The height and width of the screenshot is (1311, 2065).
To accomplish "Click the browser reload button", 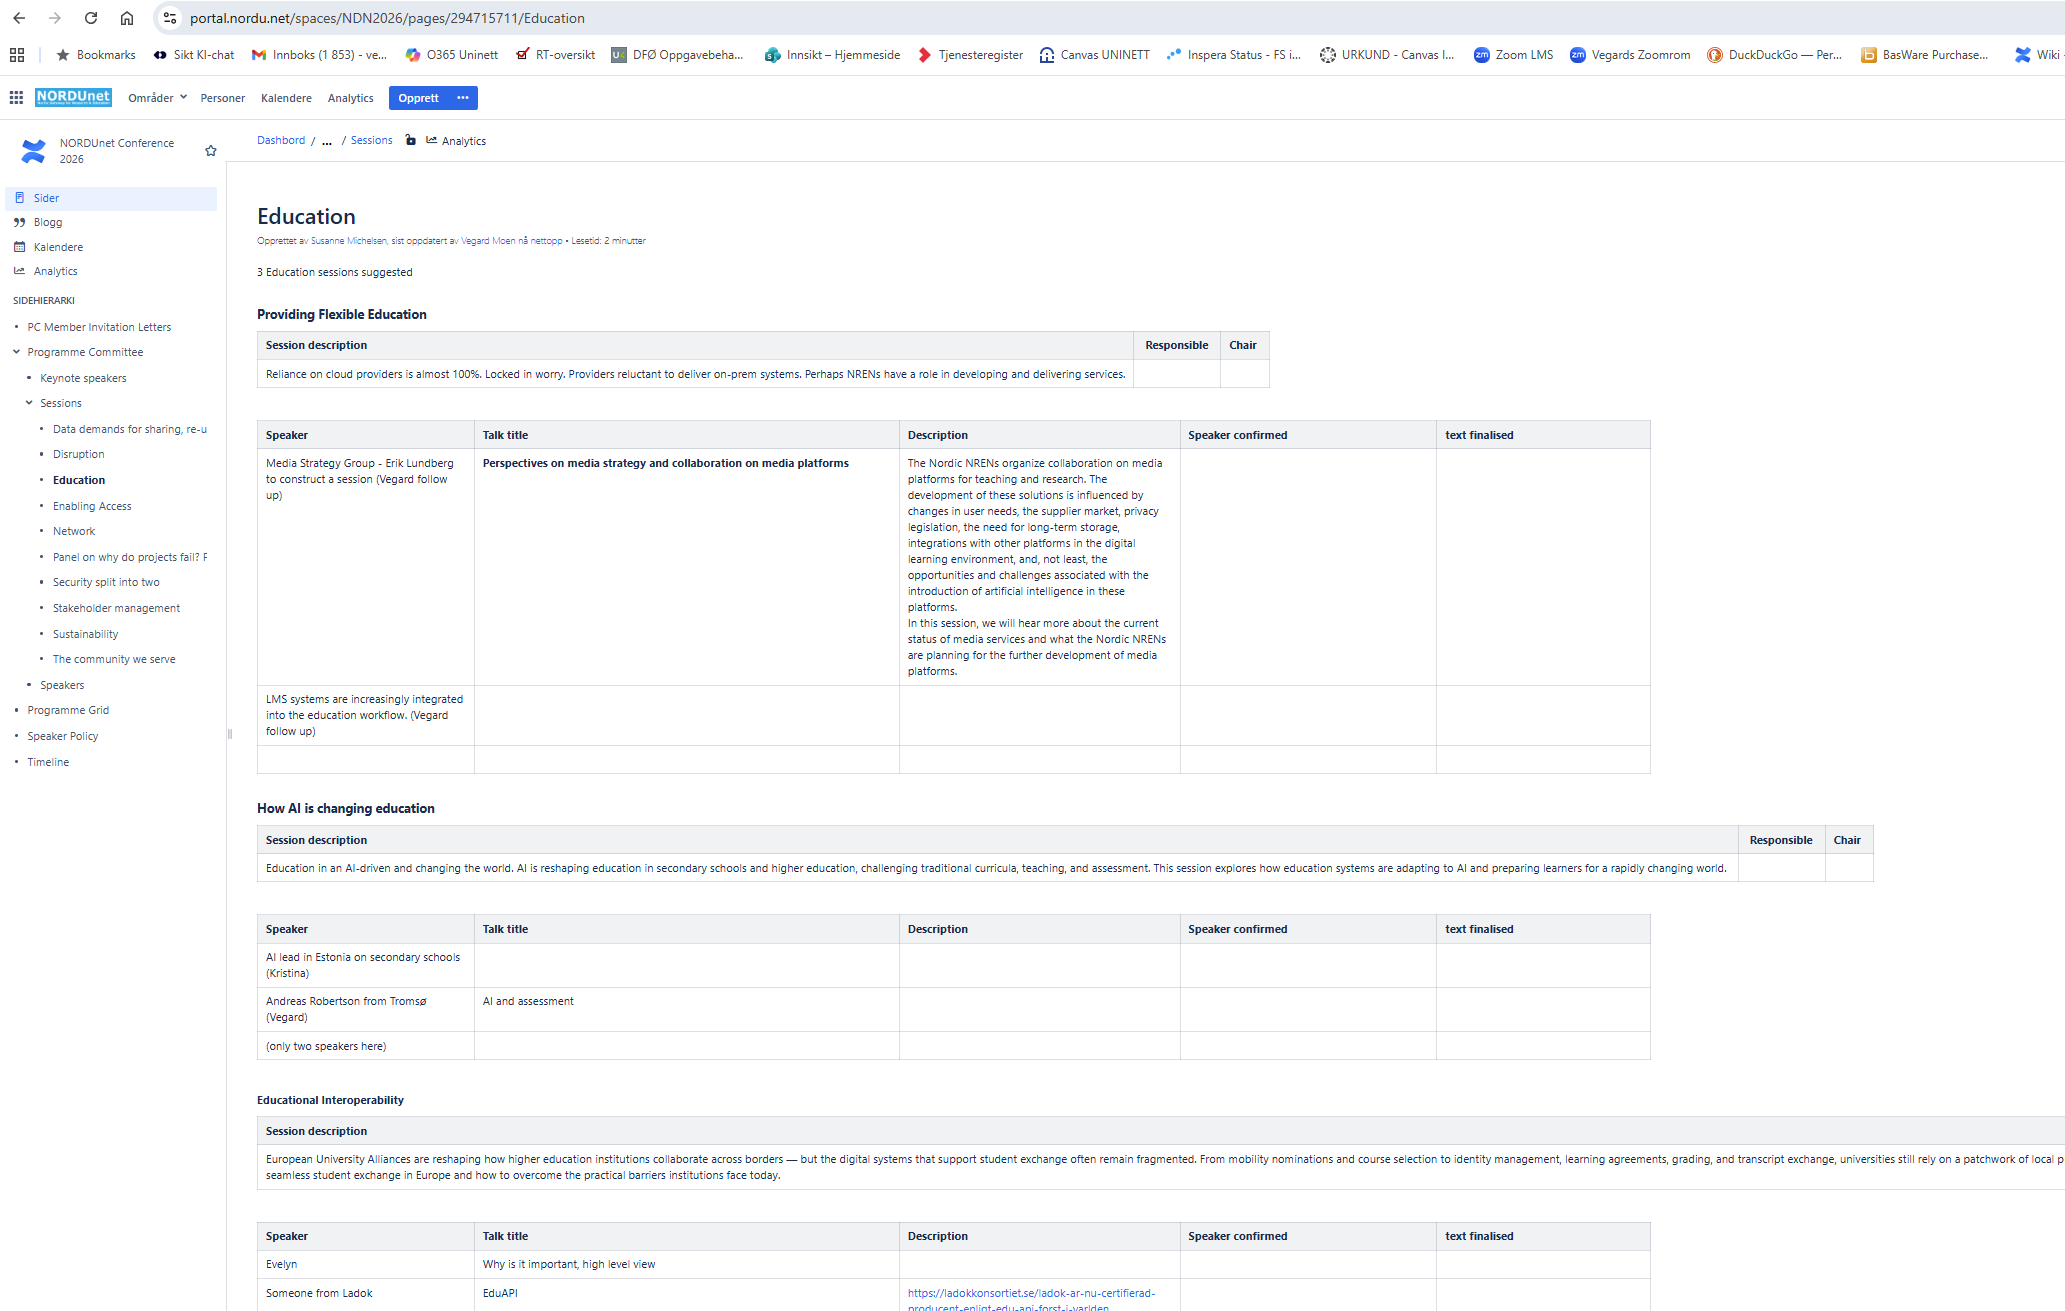I will (x=91, y=18).
